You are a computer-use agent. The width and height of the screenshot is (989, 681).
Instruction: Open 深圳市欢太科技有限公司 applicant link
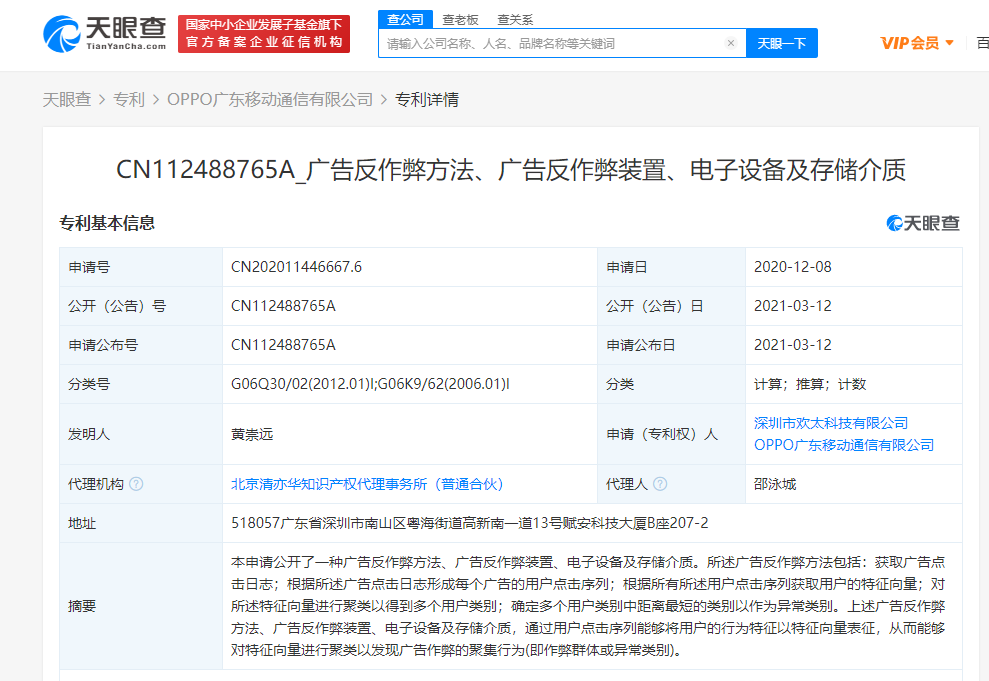click(831, 423)
